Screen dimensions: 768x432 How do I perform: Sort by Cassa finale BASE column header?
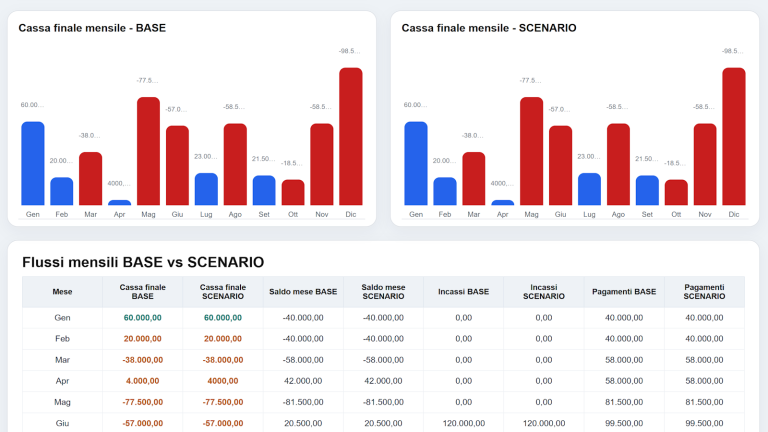(x=142, y=292)
